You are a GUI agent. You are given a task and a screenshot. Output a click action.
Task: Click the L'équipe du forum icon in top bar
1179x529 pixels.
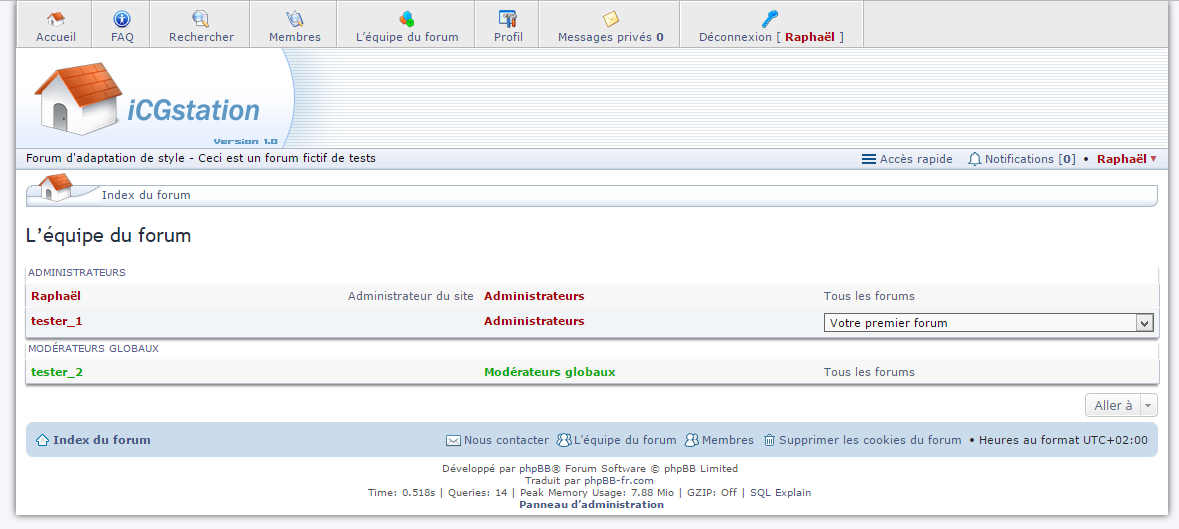[x=407, y=18]
